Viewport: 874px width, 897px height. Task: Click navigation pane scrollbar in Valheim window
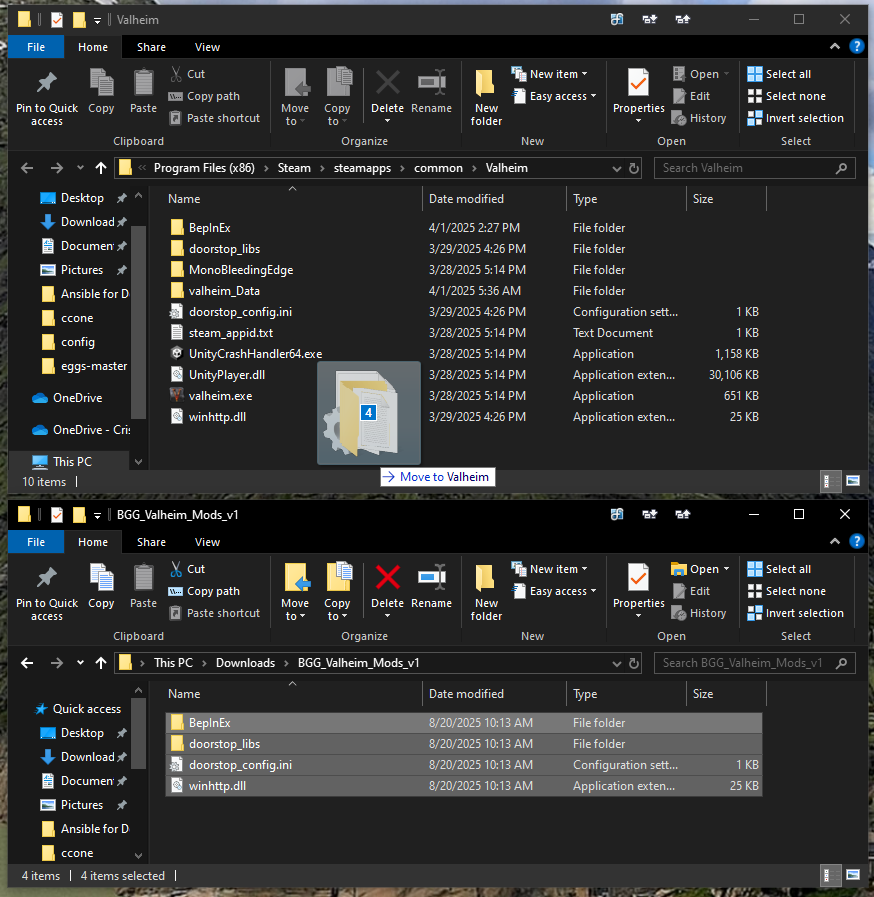138,322
